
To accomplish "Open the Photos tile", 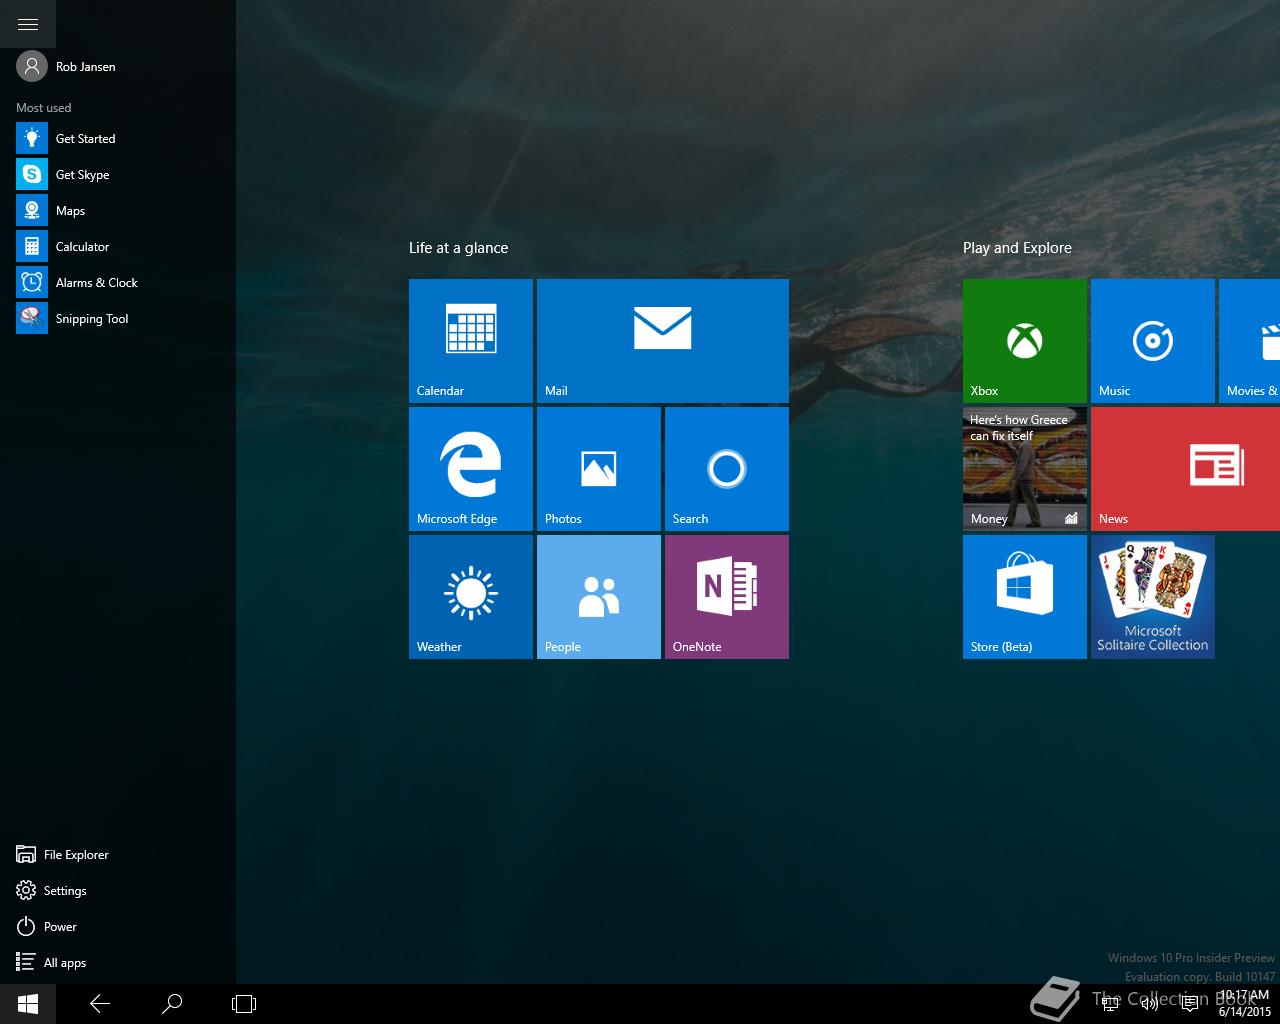I will pos(599,469).
